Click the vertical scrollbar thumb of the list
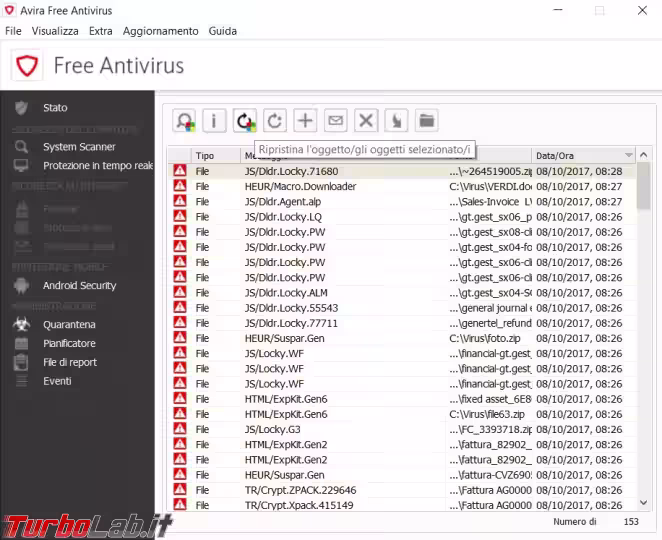 [644, 186]
